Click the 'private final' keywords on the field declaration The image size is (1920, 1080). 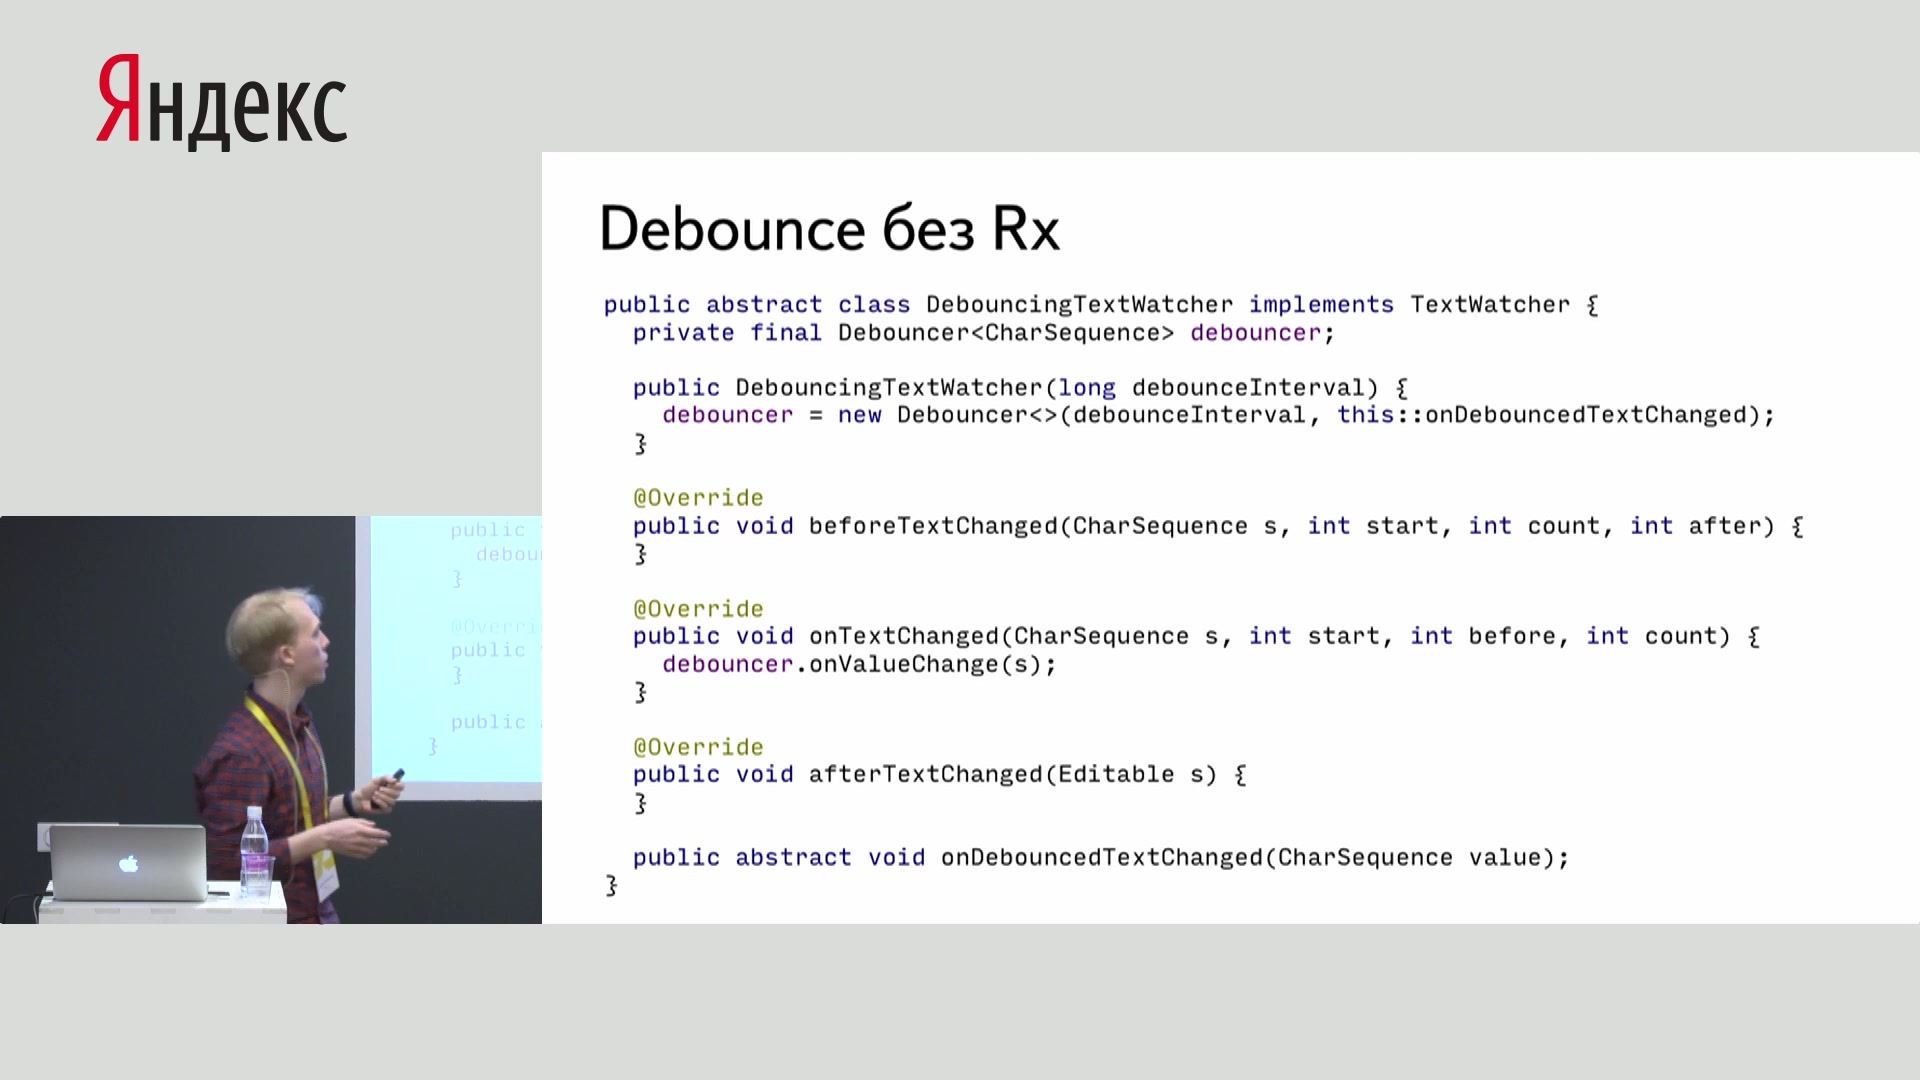pos(726,333)
